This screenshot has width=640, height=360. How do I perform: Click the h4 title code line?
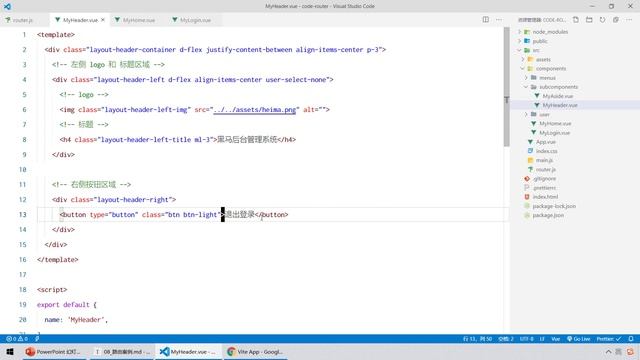tap(178, 140)
